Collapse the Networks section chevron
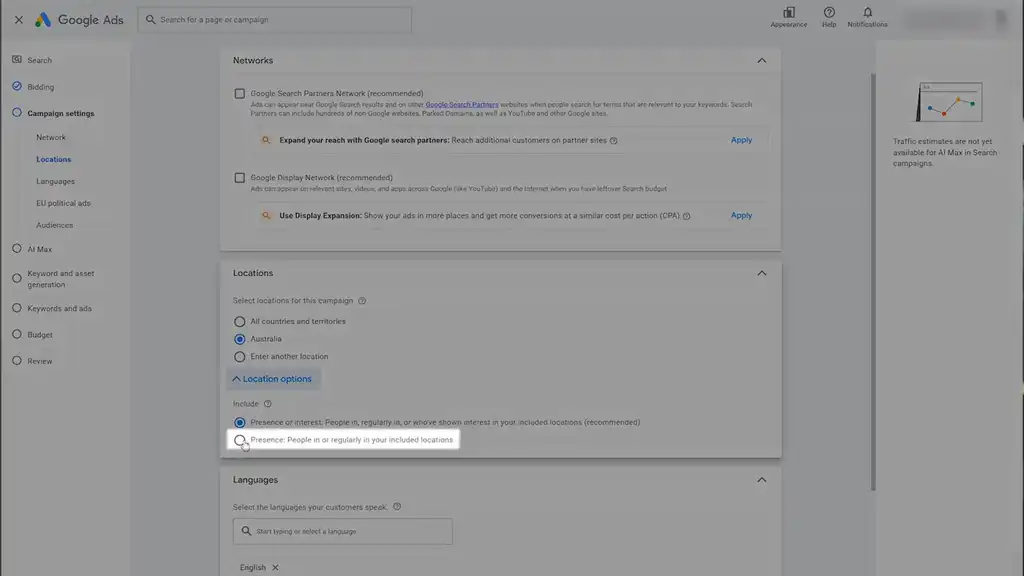 (761, 60)
